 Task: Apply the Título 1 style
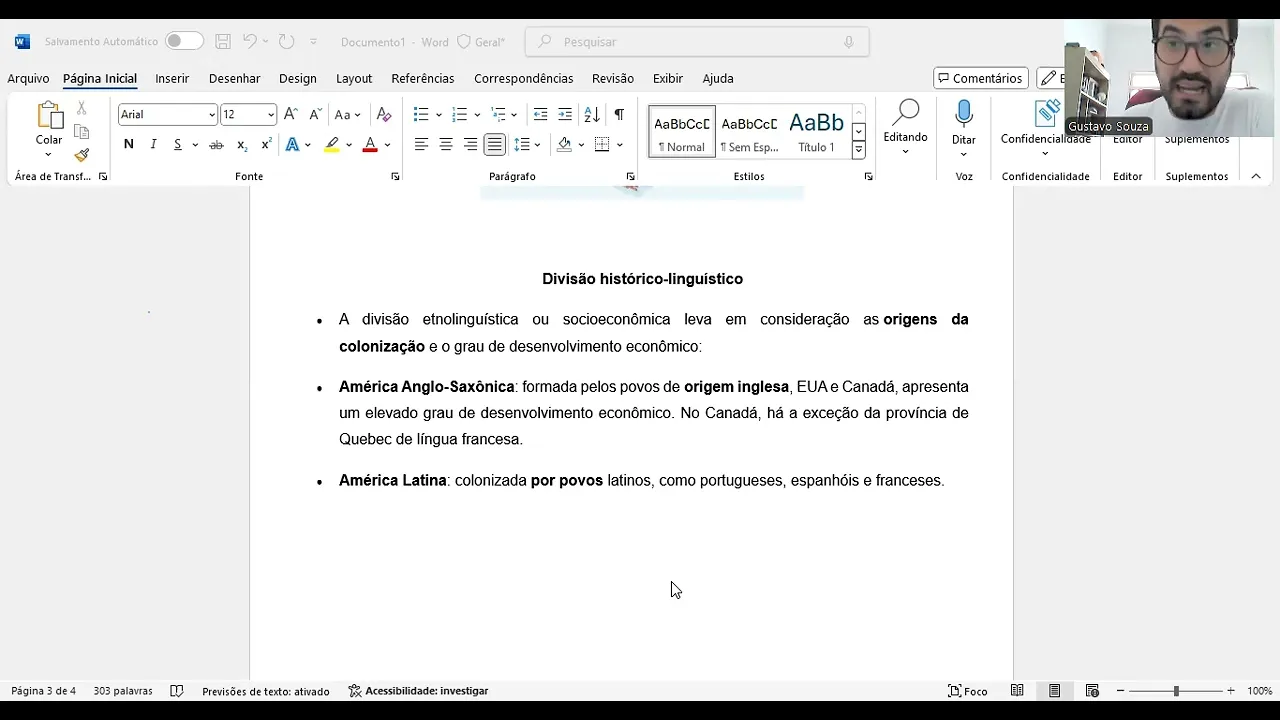[x=816, y=131]
